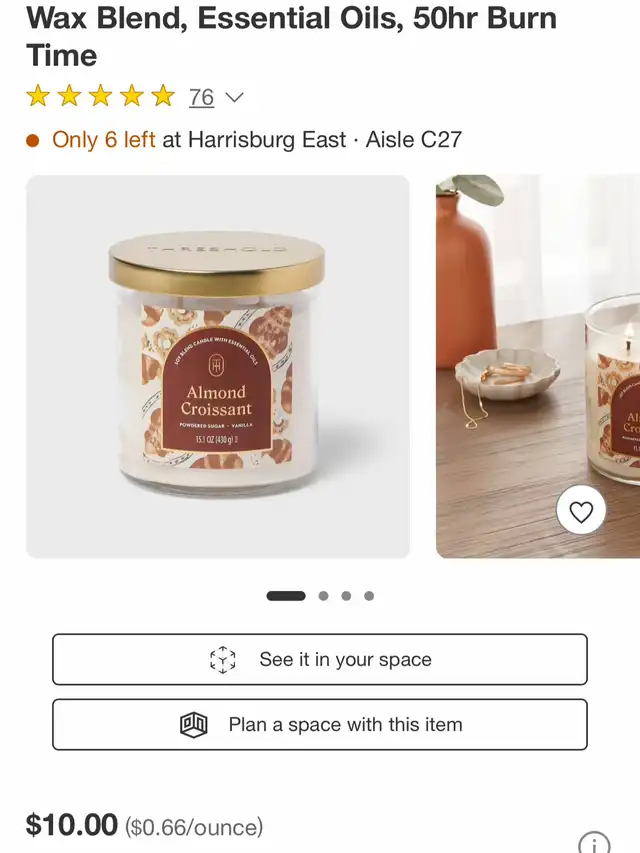
Task: Select the active first carousel indicator
Action: point(286,596)
